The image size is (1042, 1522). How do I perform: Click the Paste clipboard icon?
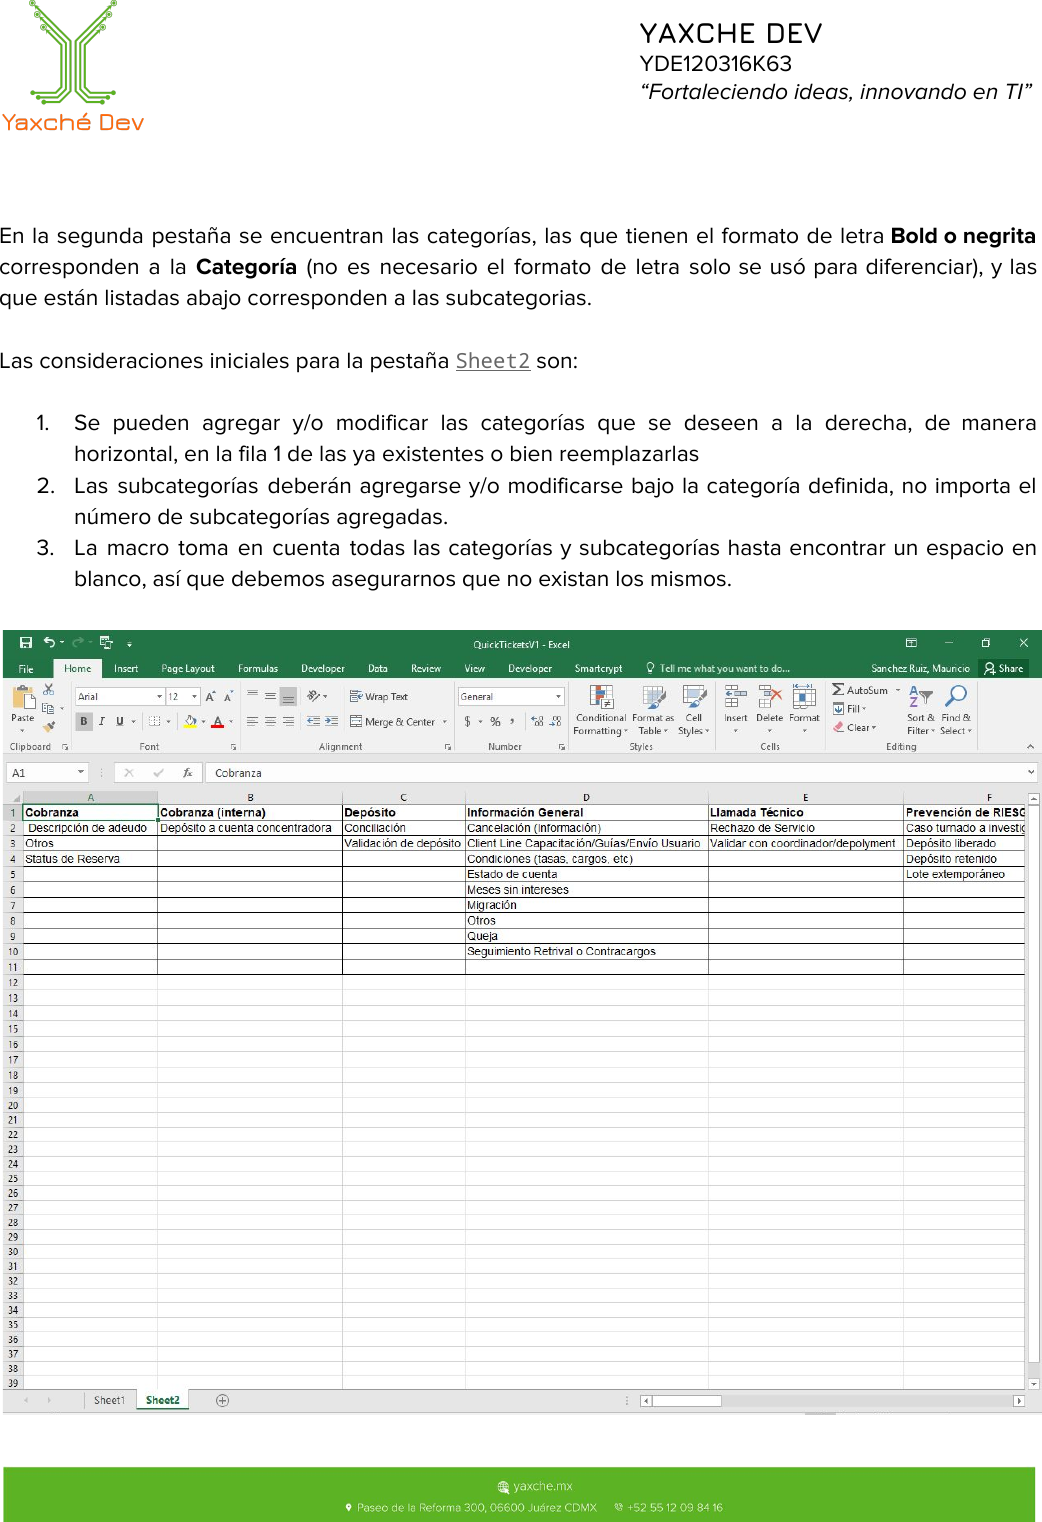click(23, 698)
